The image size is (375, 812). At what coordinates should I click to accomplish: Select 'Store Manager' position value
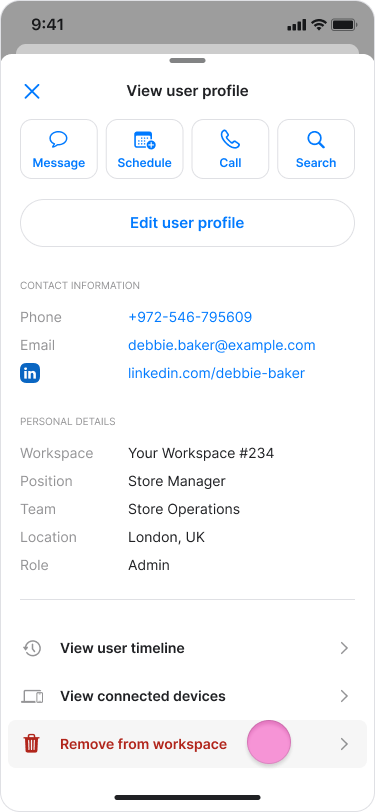point(177,482)
